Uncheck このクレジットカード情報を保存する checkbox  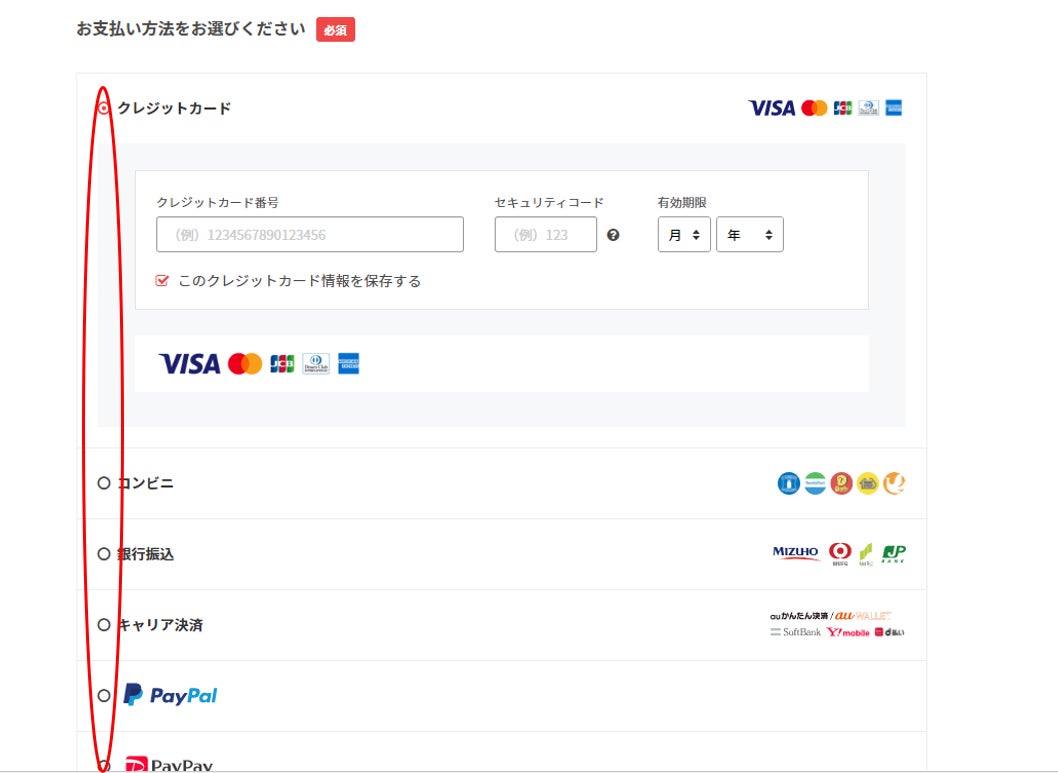click(162, 281)
